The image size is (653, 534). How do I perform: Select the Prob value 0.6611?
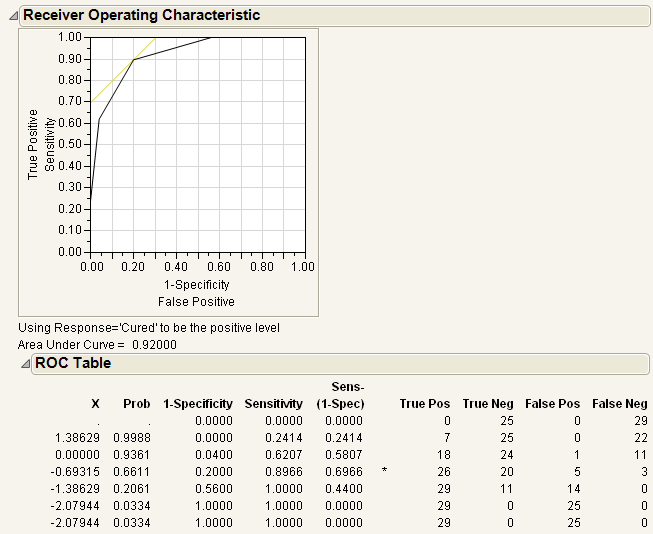pyautogui.click(x=132, y=472)
